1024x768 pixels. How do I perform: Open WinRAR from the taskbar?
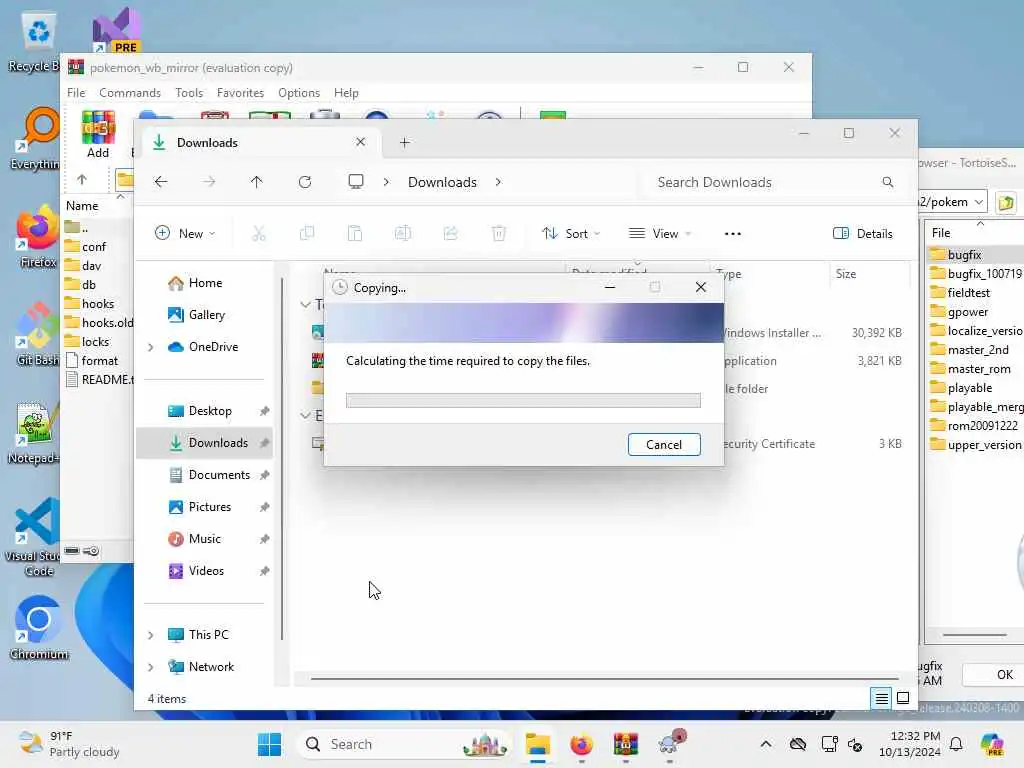pyautogui.click(x=626, y=744)
